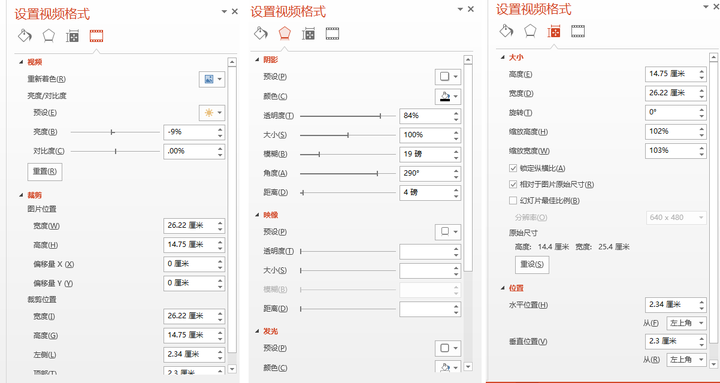Enable 幻灯片最佳比例 checkbox

tap(513, 201)
